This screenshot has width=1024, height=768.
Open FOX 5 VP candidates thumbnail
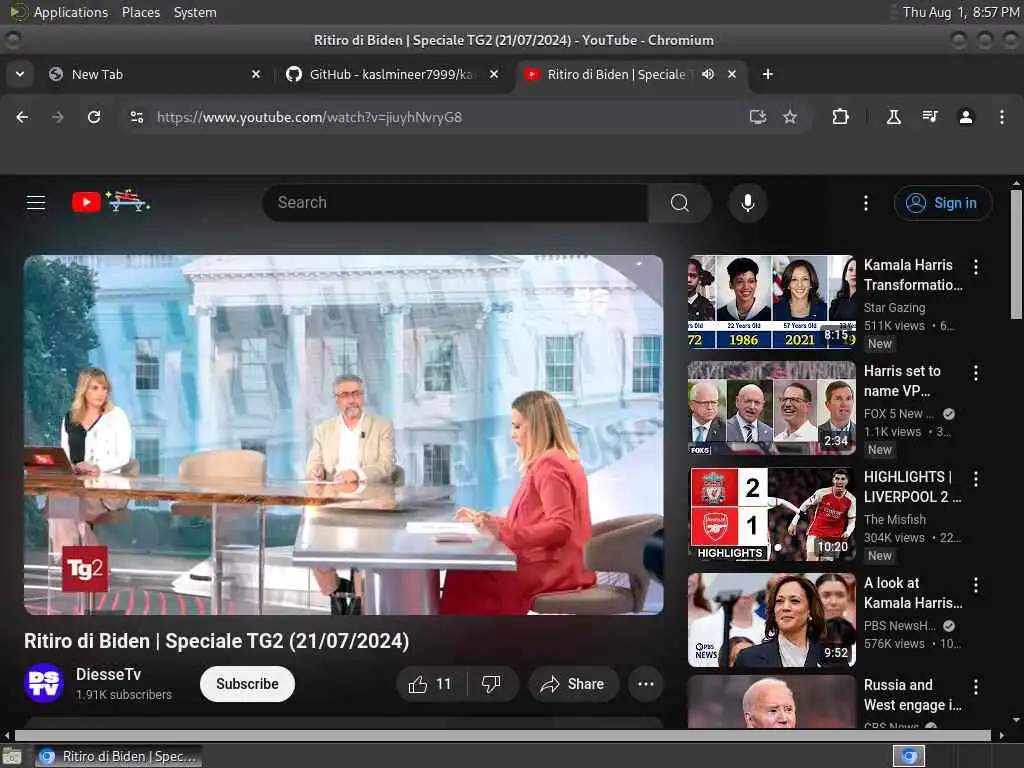pos(771,408)
